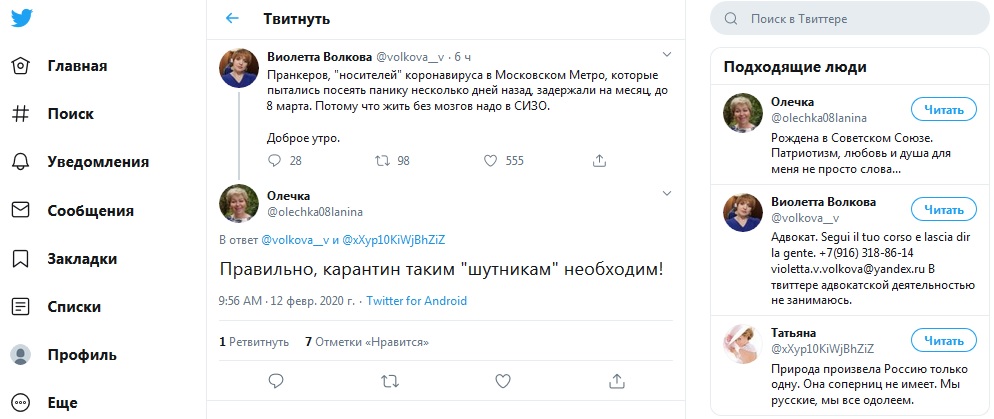Share Виолетта Волкова's tweet

[599, 160]
